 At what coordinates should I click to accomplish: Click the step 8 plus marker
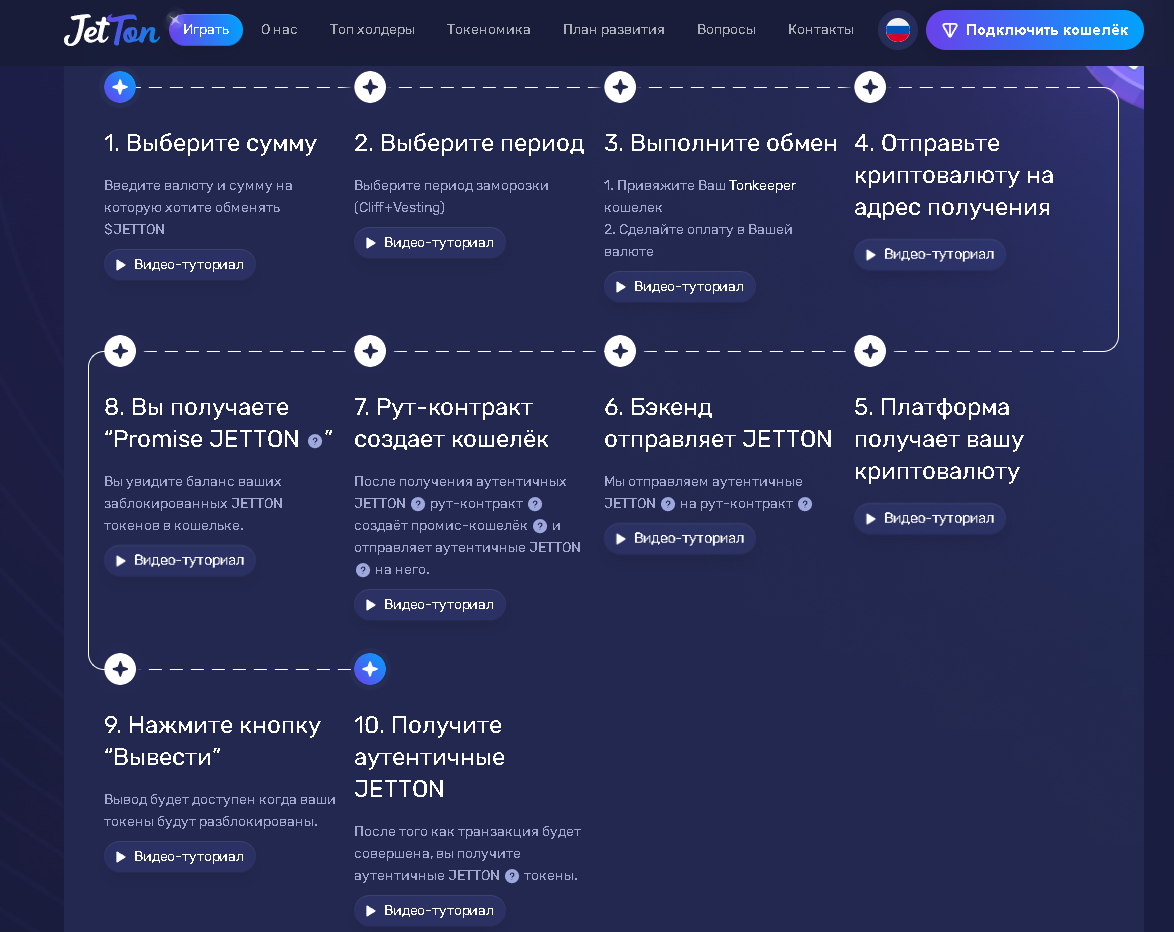point(120,351)
